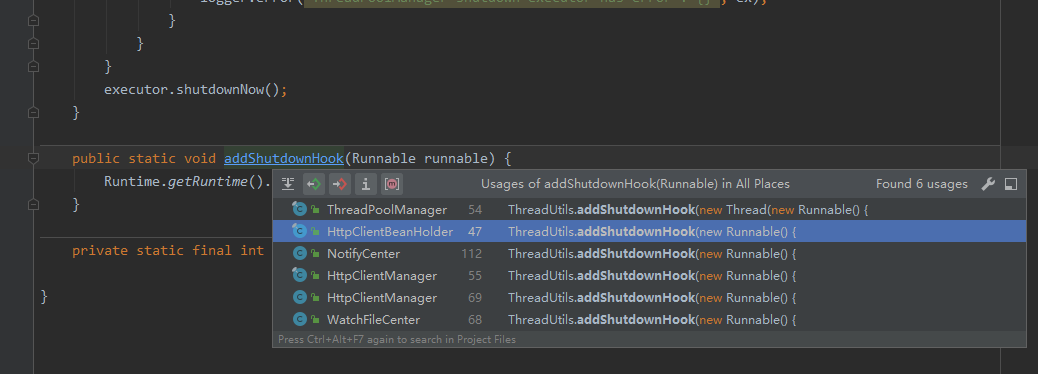Select ThreadPoolManager usage at line 54
This screenshot has height=374, width=1038.
[x=649, y=210]
